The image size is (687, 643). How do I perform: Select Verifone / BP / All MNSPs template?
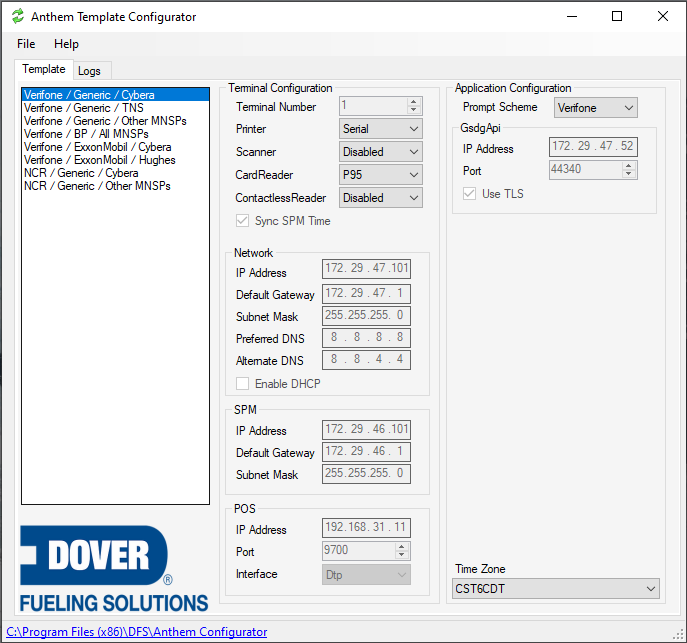pyautogui.click(x=115, y=134)
